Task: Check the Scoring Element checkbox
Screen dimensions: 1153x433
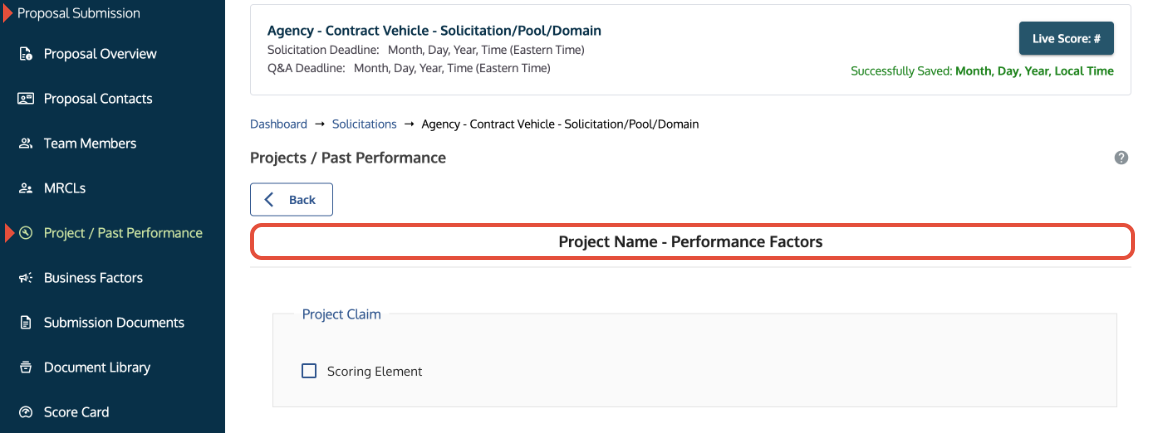Action: tap(309, 371)
